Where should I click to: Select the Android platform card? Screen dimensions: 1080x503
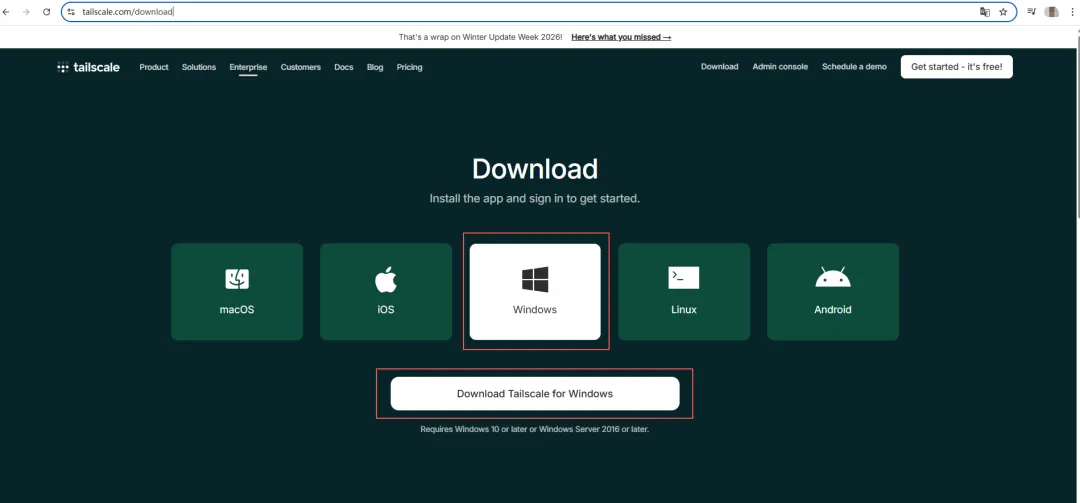click(833, 291)
